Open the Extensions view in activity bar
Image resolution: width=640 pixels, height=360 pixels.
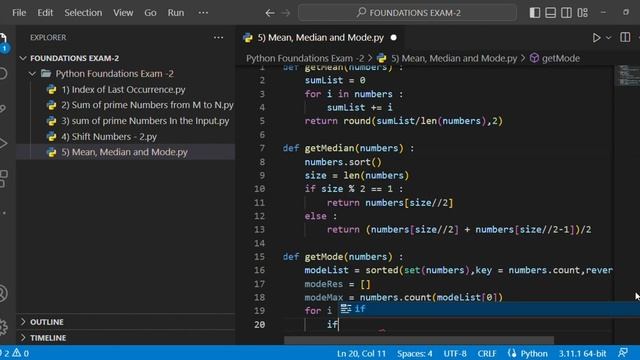[3, 179]
